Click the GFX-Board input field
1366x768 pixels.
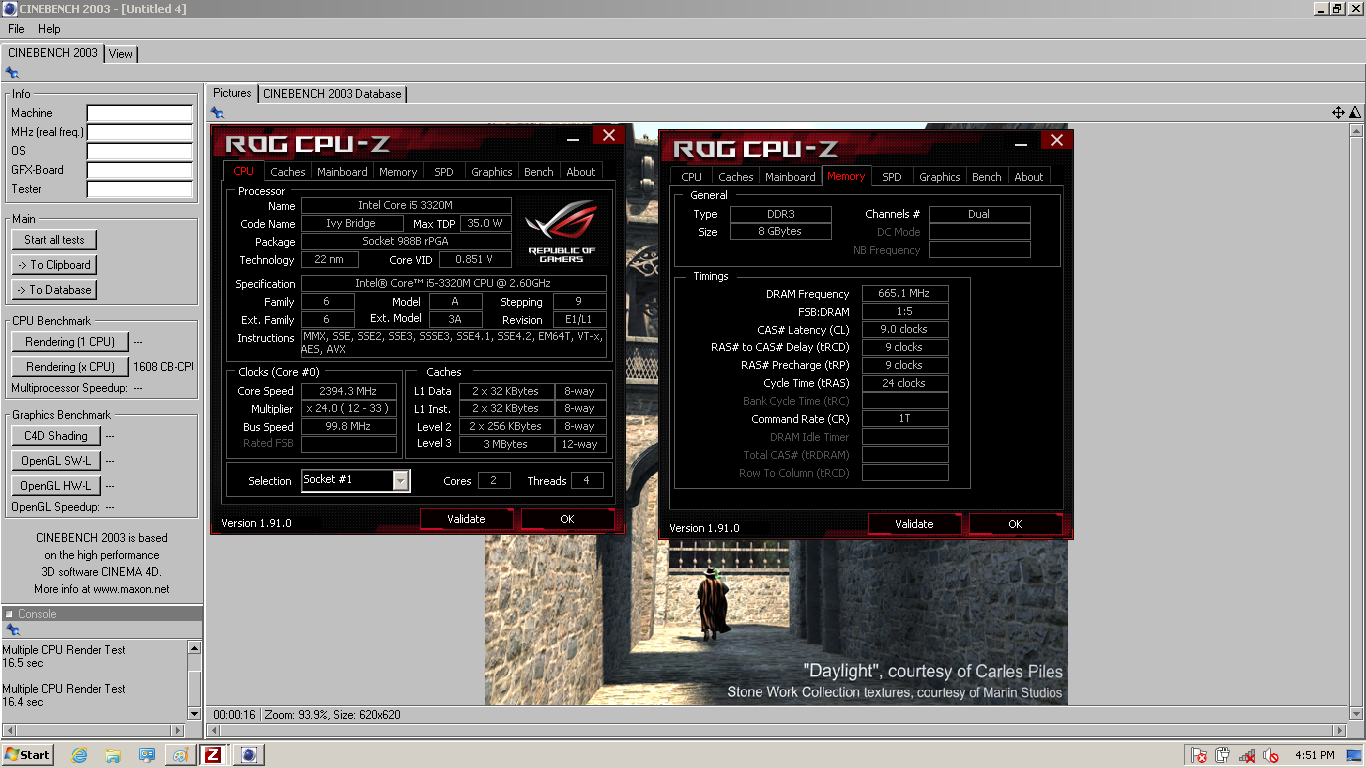[139, 170]
